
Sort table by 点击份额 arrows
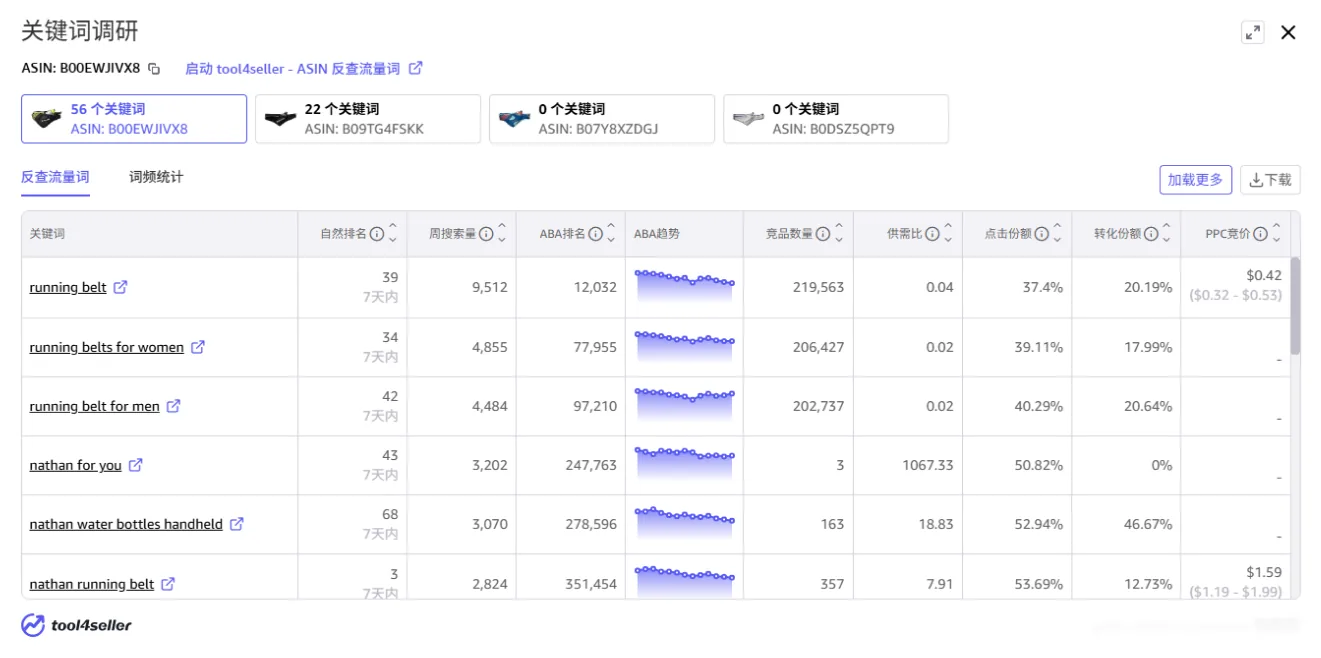pos(1057,233)
